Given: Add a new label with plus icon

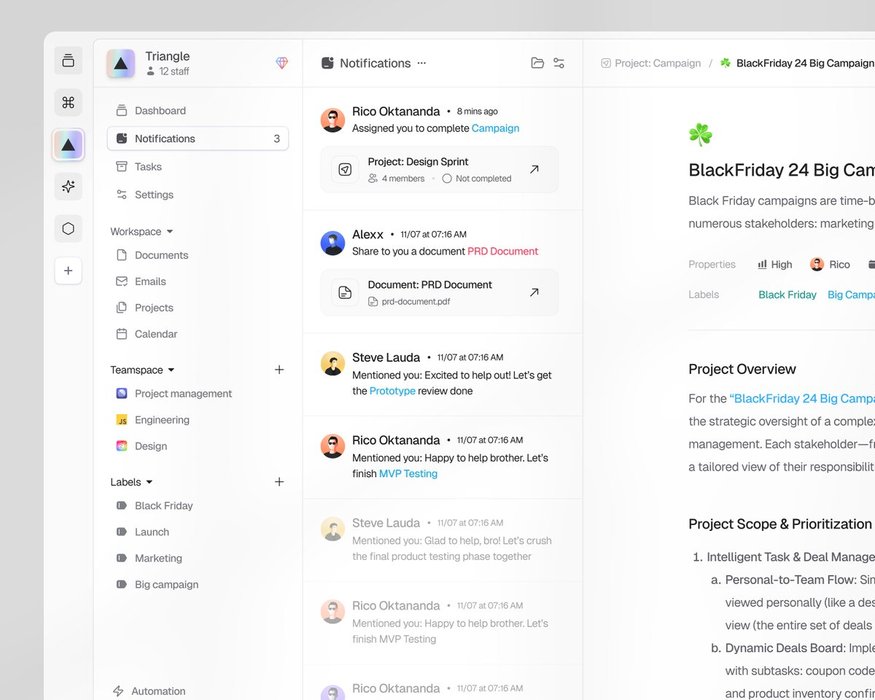Looking at the screenshot, I should point(279,482).
